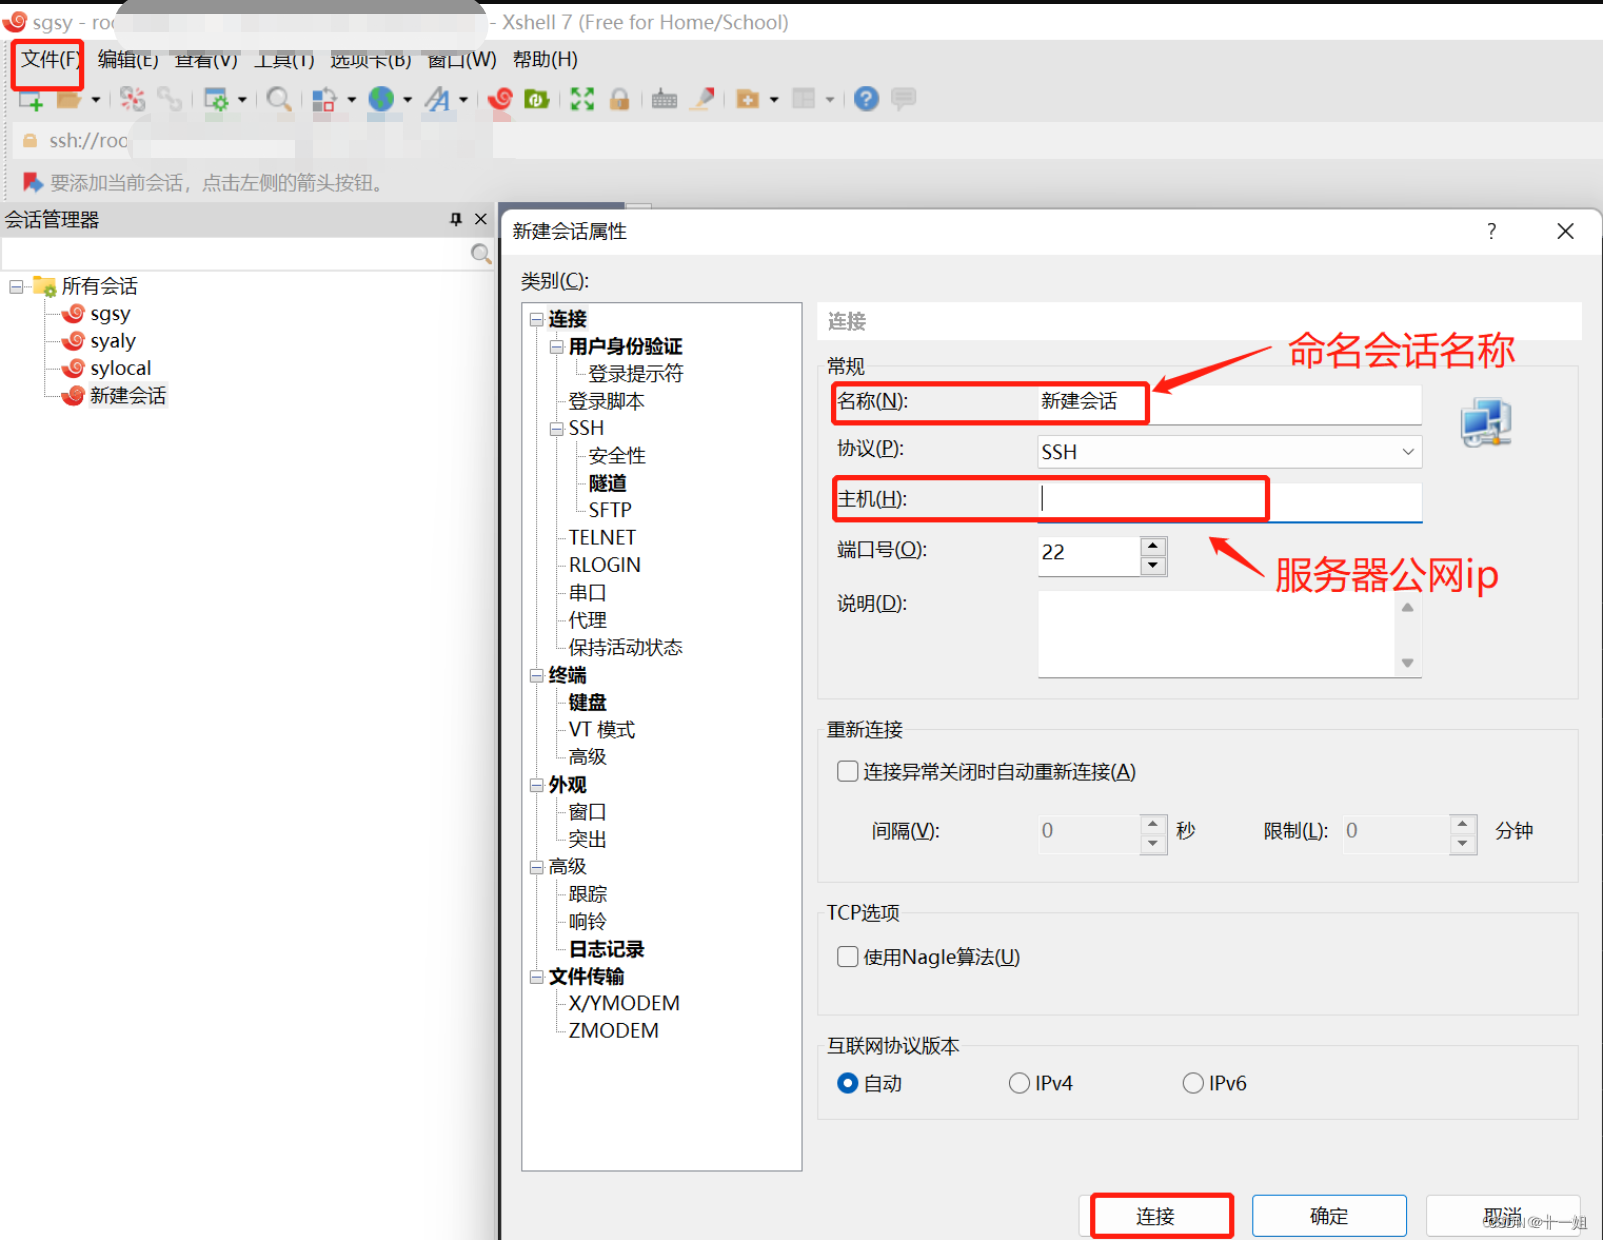Open the 工具(T) menu
This screenshot has width=1603, height=1240.
point(284,59)
